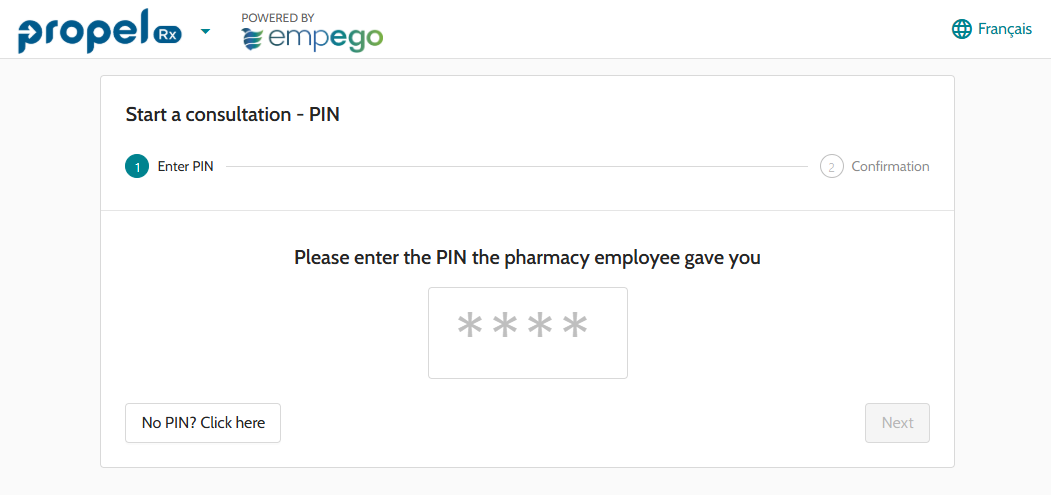Switch language to Français
This screenshot has height=495, width=1051.
1004,29
